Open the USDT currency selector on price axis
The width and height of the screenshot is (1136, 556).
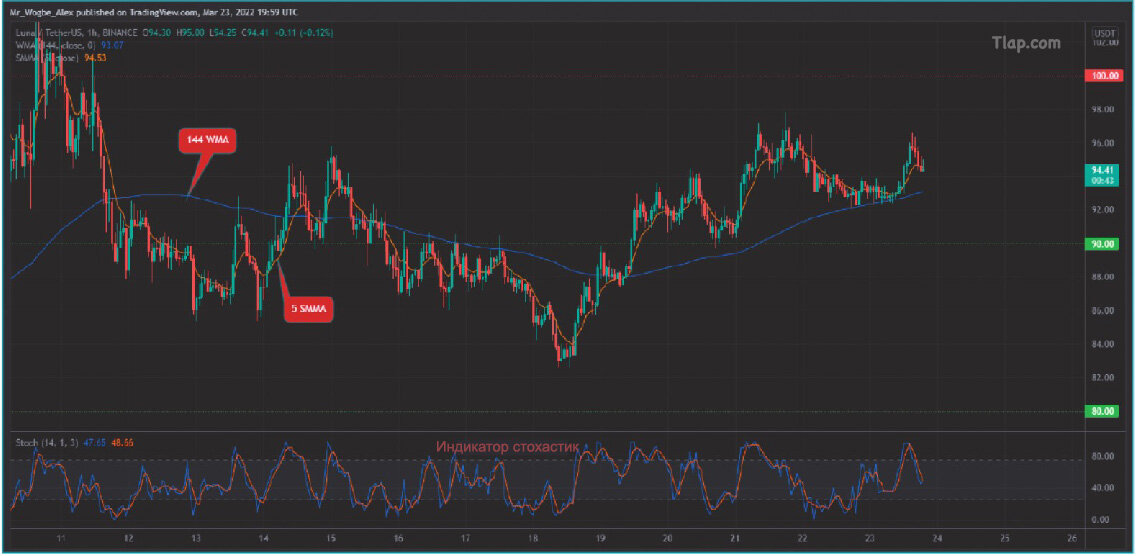(x=1104, y=33)
